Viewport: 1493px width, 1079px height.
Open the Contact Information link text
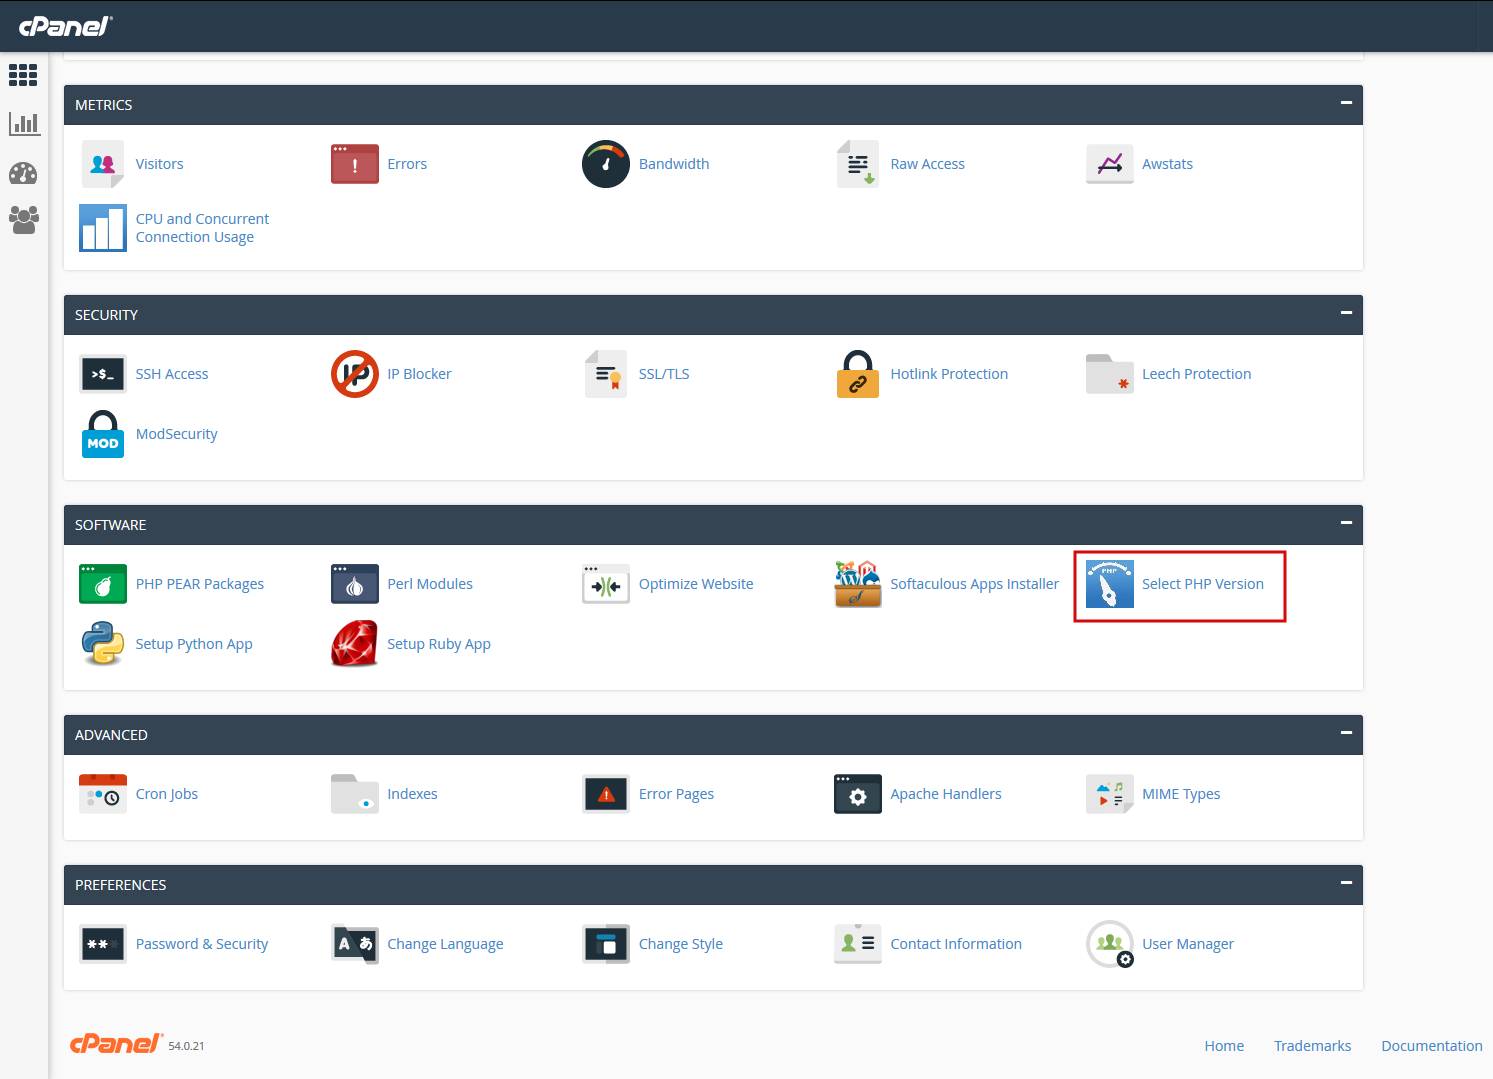[x=956, y=944]
